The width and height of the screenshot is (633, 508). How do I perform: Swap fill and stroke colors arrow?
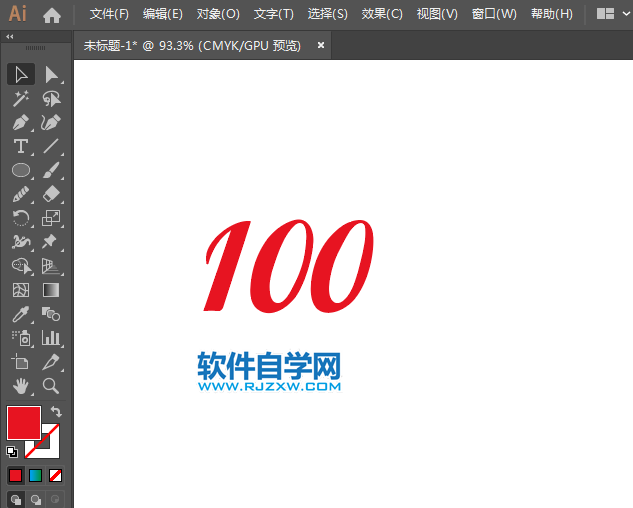56,411
